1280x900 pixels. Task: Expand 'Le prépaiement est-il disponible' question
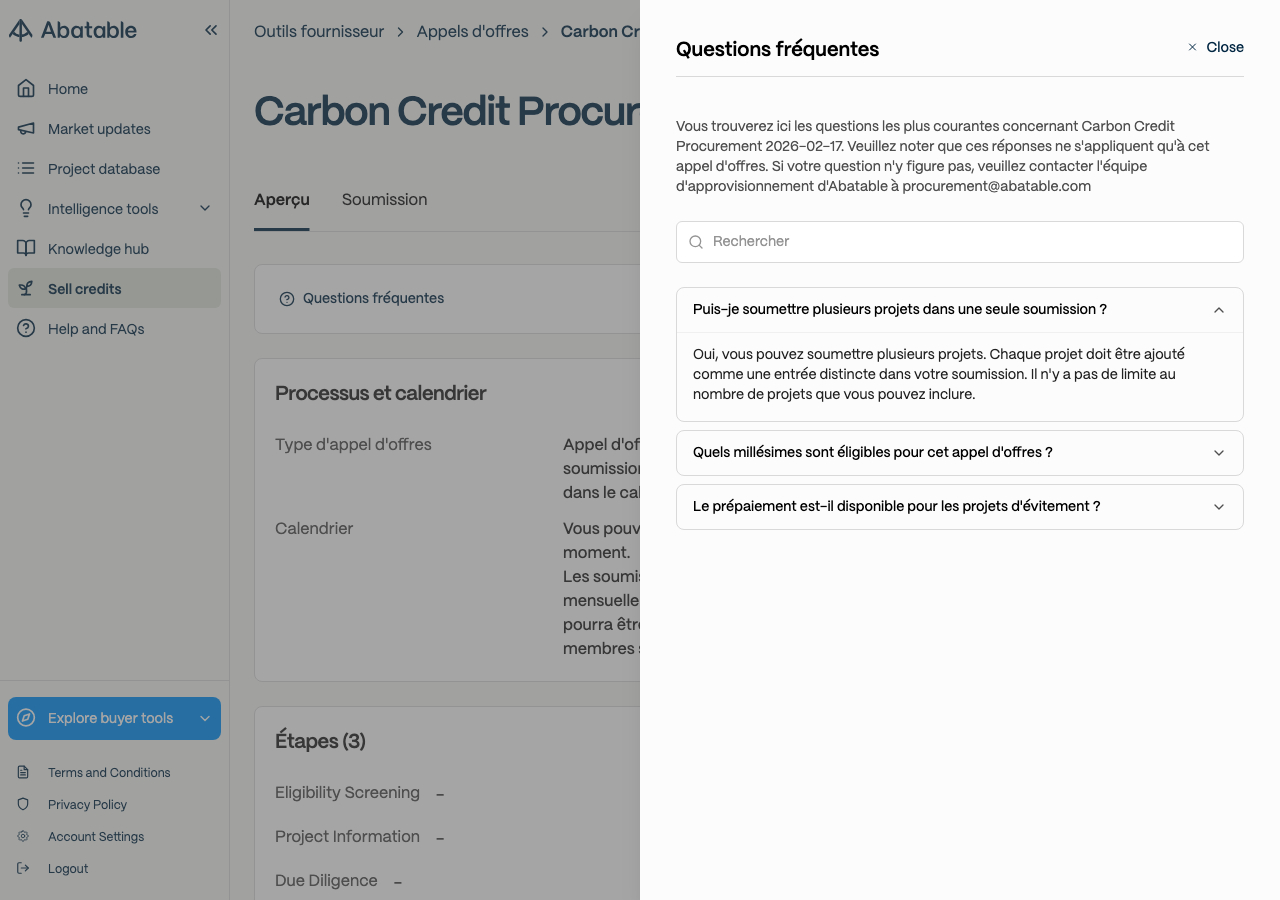click(960, 507)
